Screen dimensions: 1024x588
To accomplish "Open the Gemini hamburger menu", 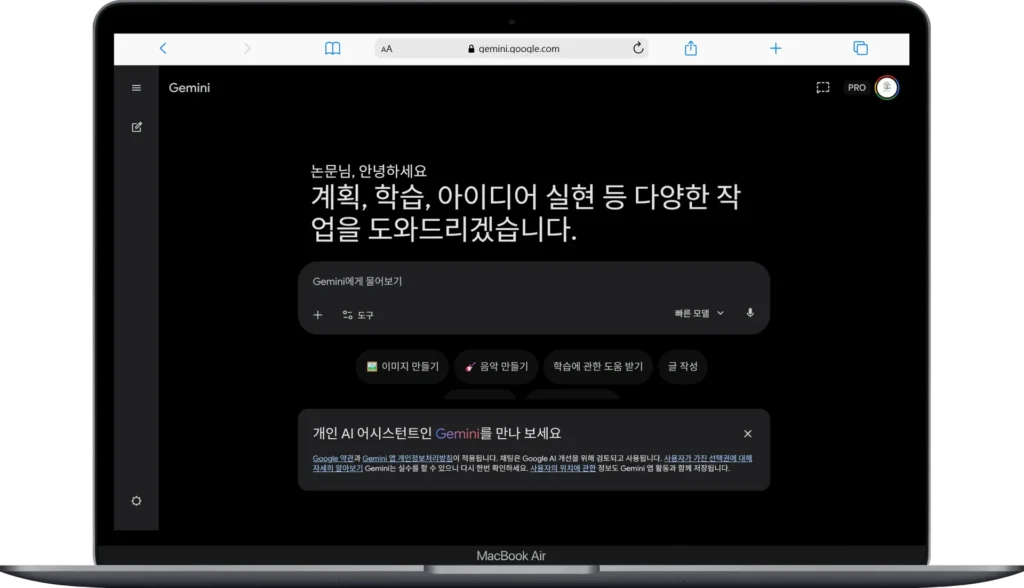I will coord(136,88).
